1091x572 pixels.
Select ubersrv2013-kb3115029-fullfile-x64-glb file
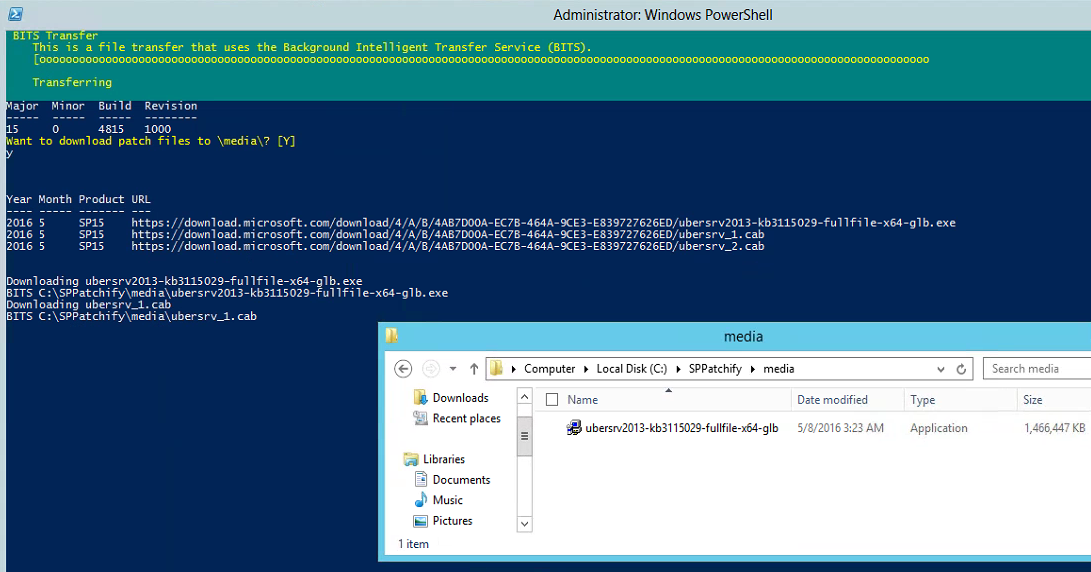[x=681, y=428]
